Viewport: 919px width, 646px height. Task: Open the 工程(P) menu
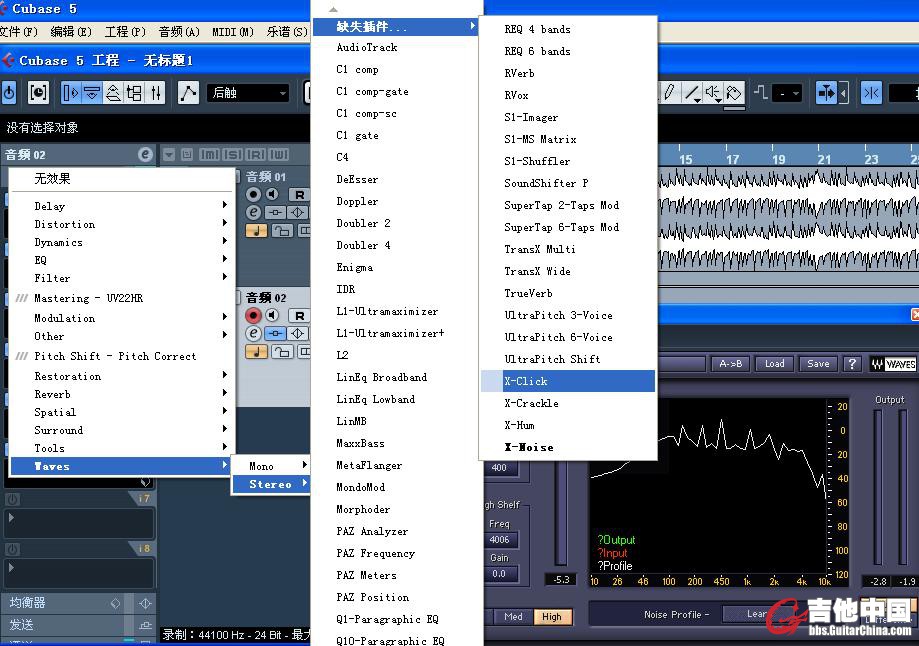125,32
